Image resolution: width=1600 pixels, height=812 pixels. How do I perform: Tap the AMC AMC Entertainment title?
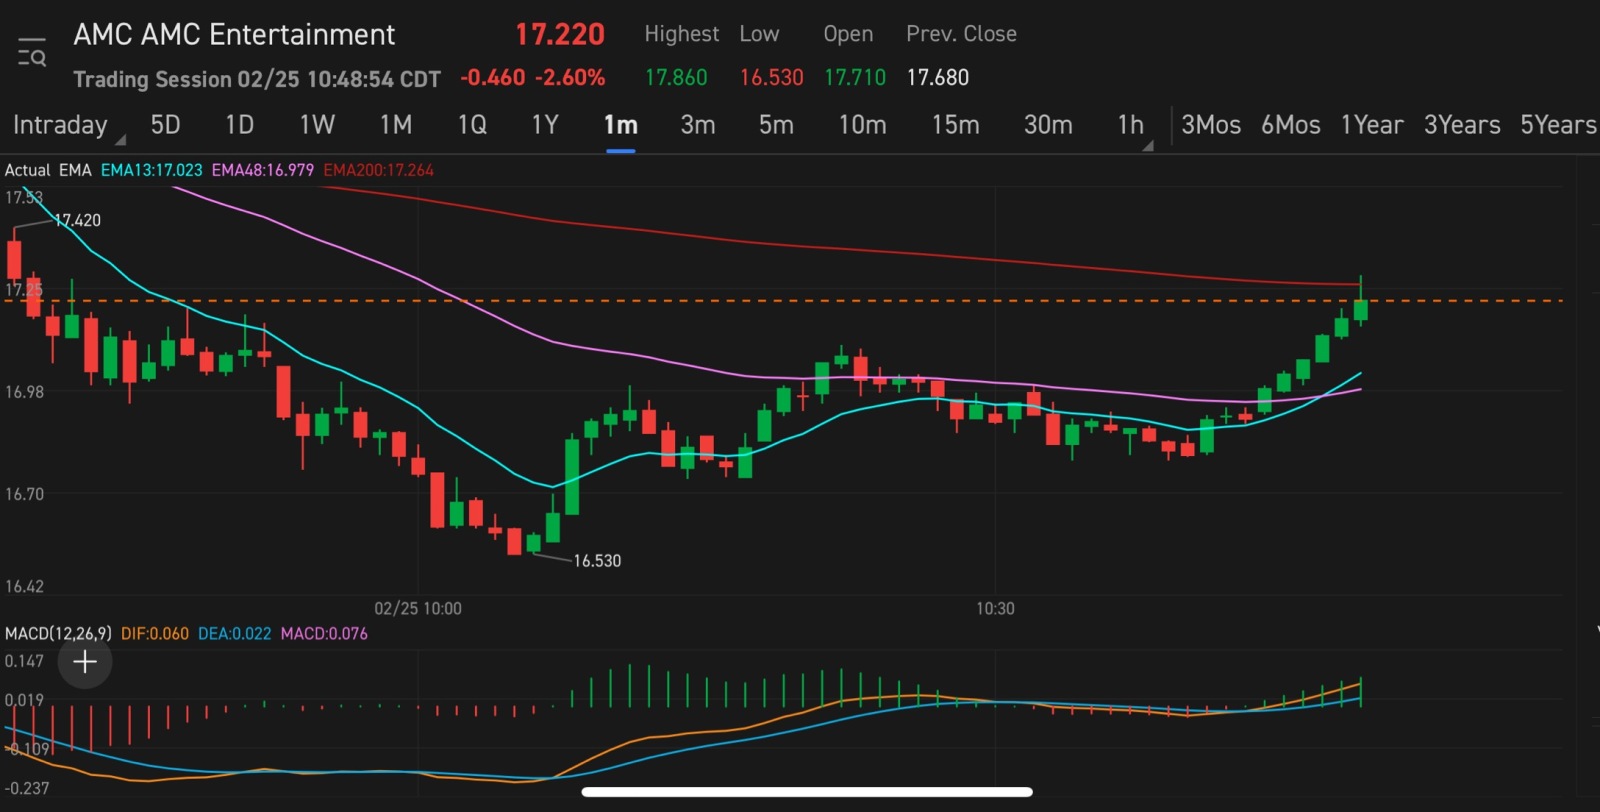click(234, 35)
